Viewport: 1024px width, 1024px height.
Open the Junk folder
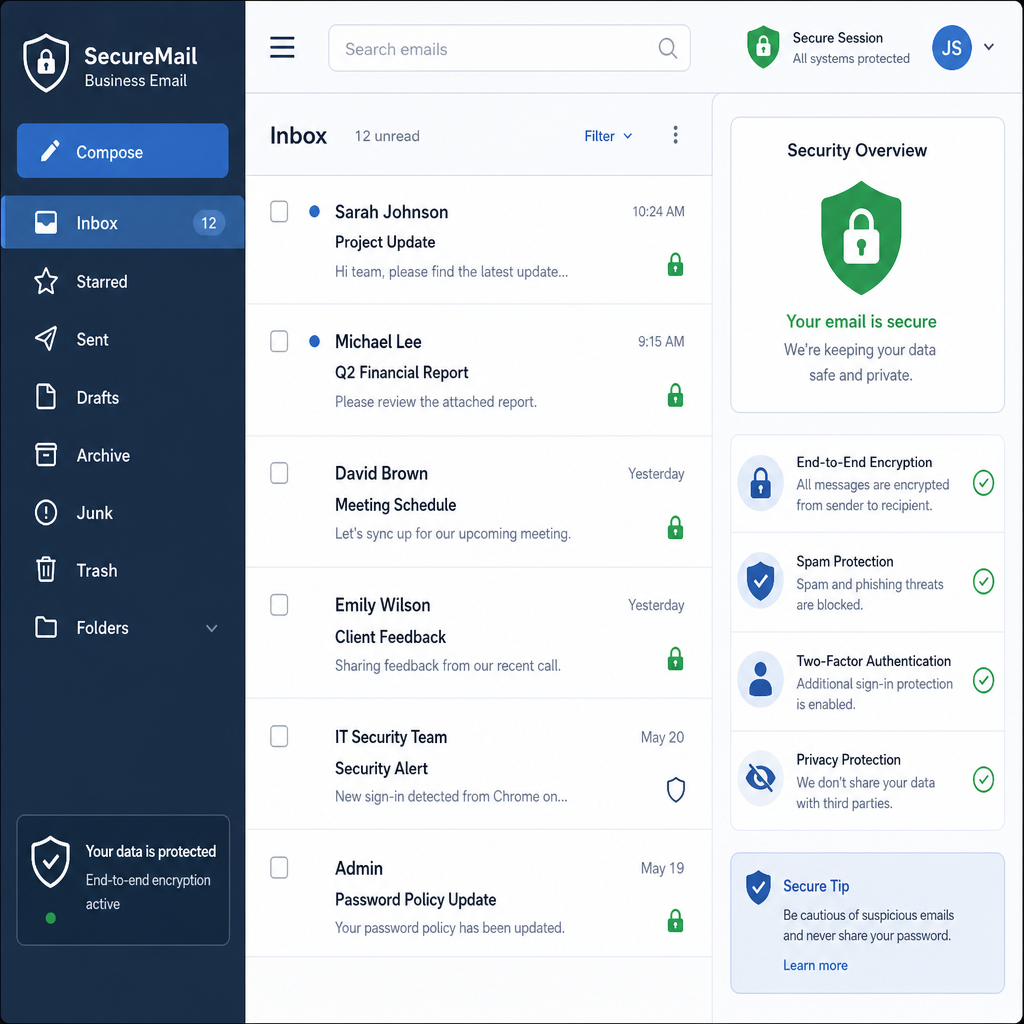pos(123,513)
